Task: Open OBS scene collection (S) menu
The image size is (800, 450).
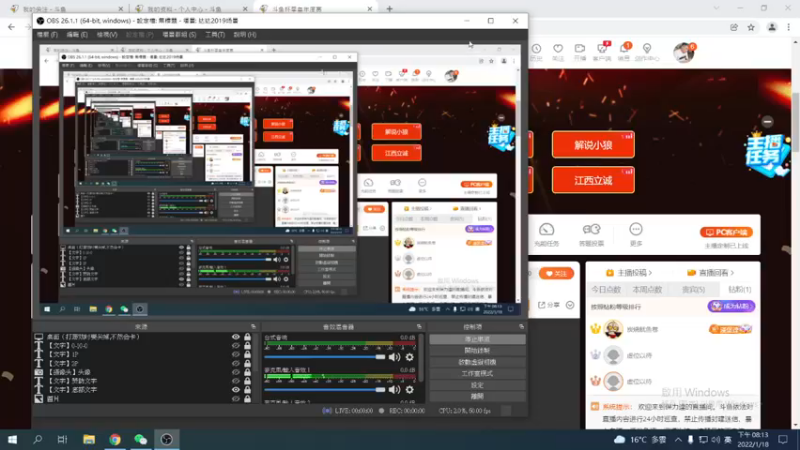Action: point(179,35)
